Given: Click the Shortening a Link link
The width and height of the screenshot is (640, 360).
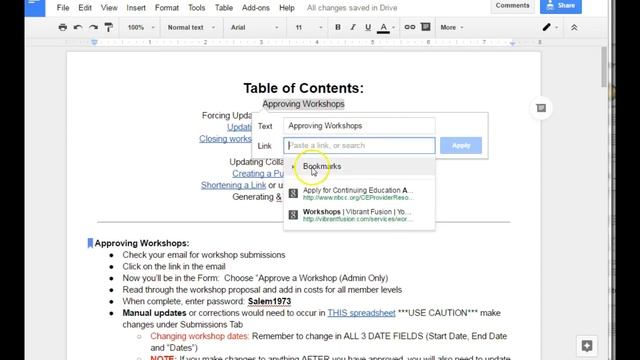Looking at the screenshot, I should click(x=233, y=185).
